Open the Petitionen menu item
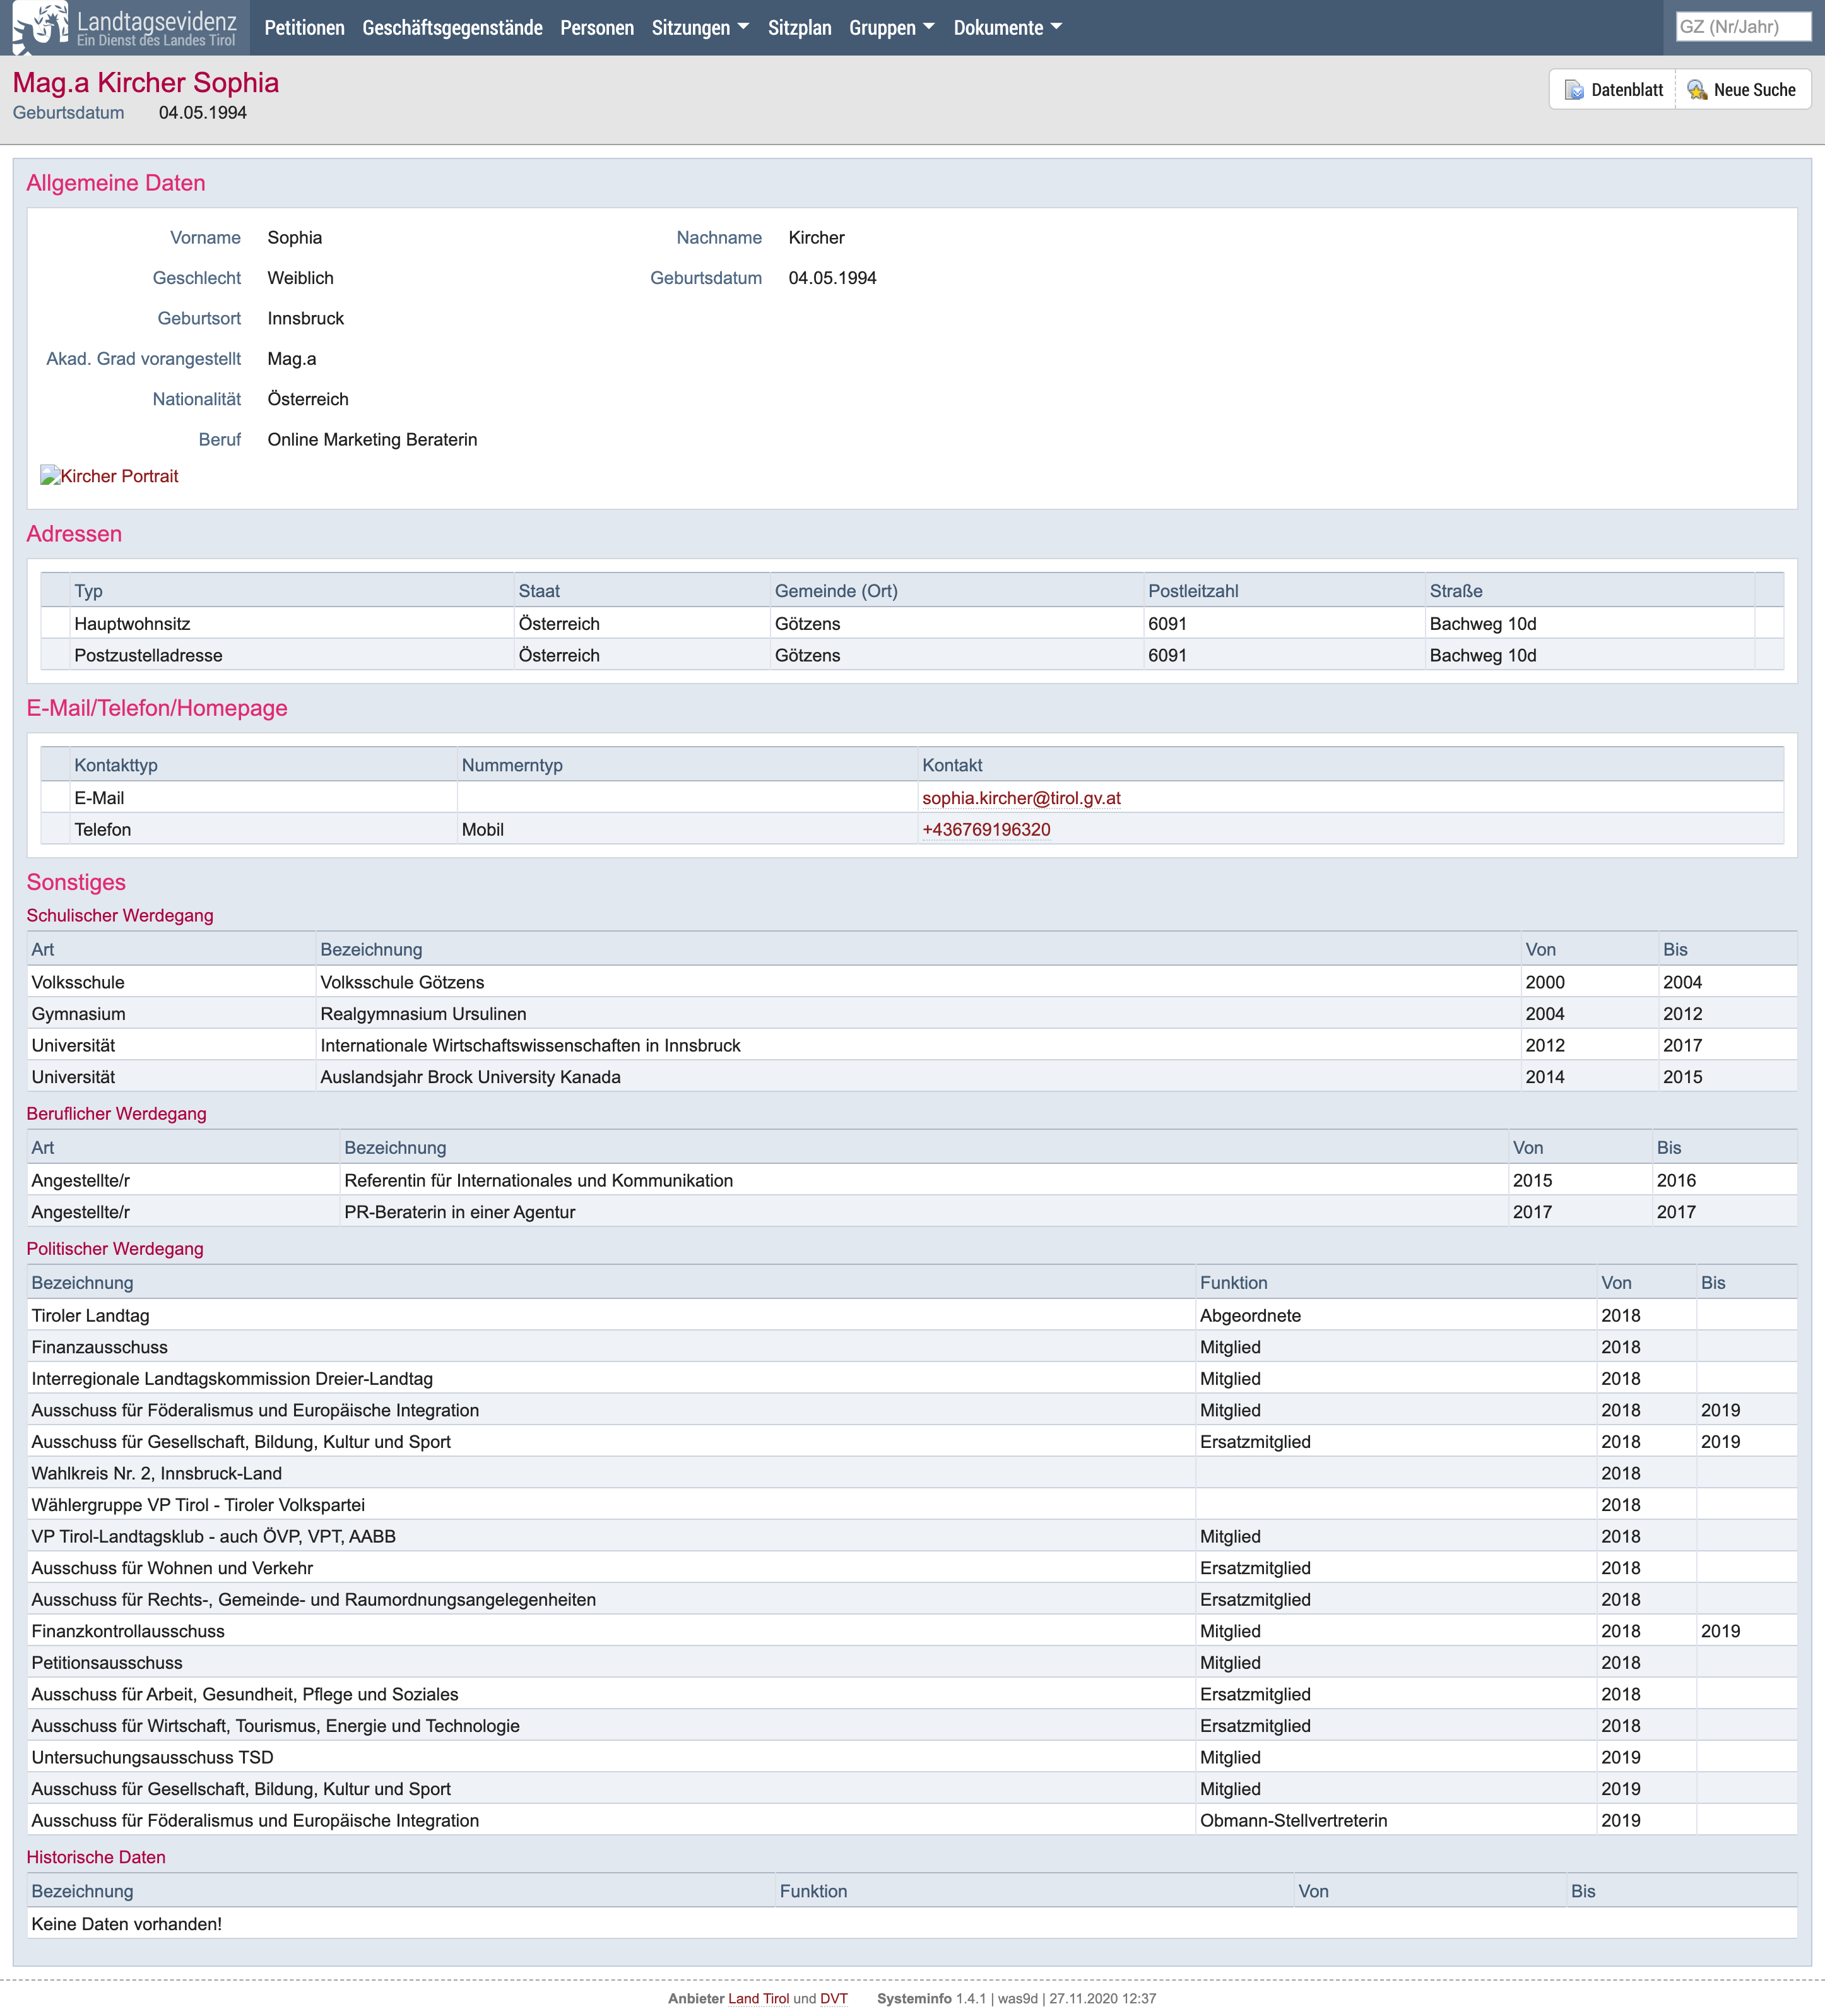The height and width of the screenshot is (2016, 1825). pos(304,27)
